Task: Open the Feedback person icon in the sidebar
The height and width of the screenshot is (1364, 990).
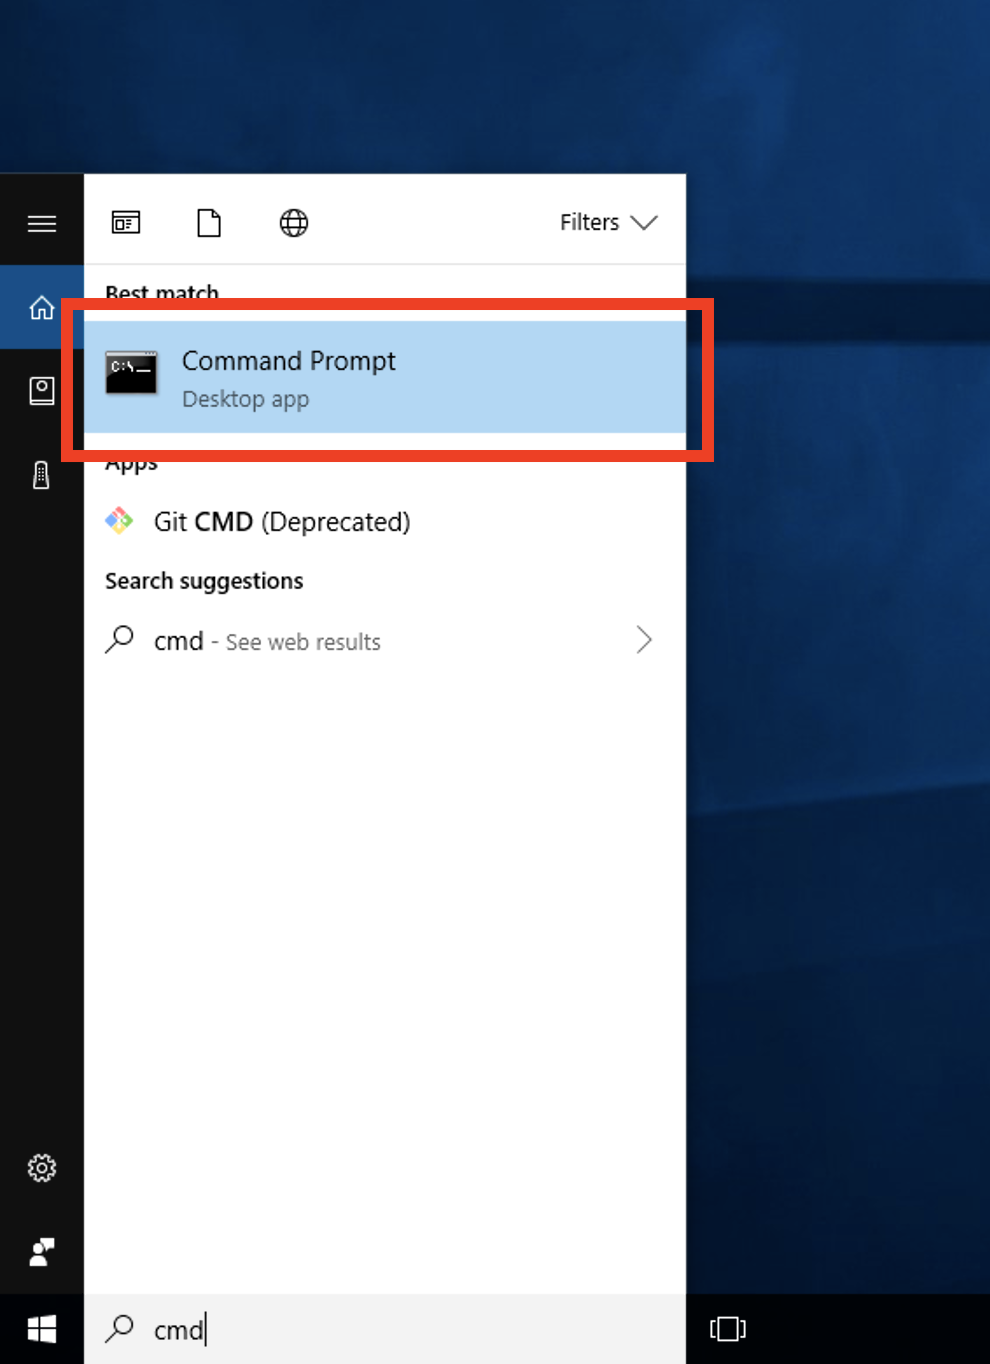Action: click(x=42, y=1251)
